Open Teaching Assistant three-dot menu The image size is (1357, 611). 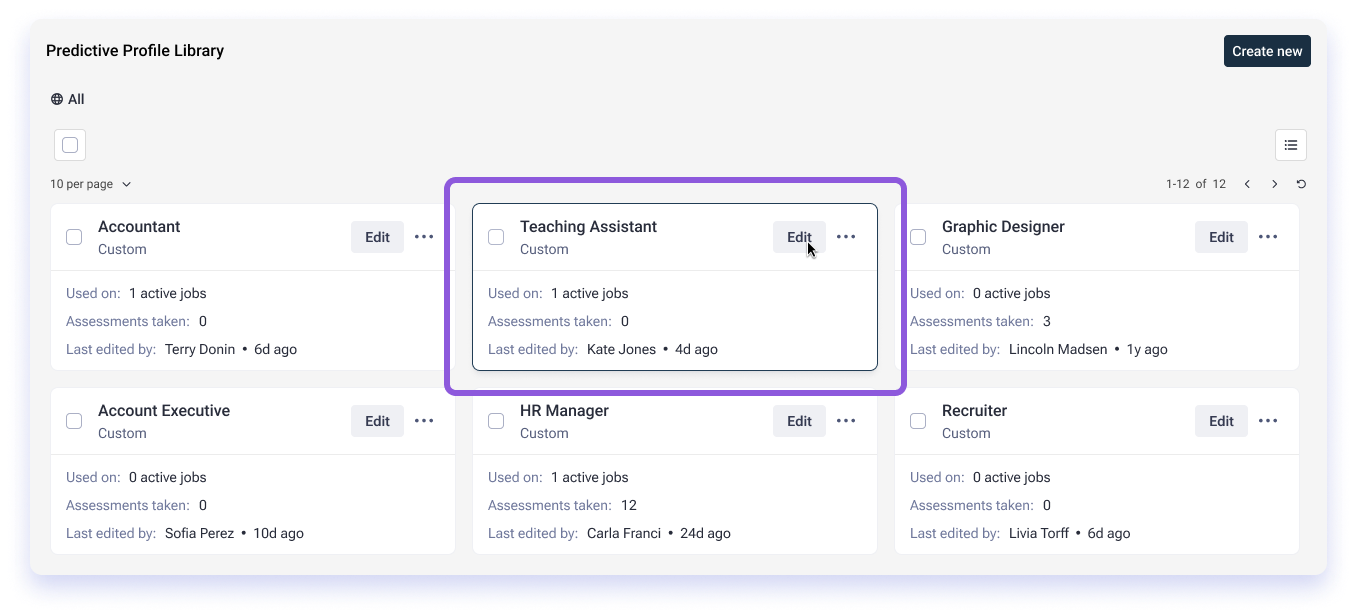846,237
